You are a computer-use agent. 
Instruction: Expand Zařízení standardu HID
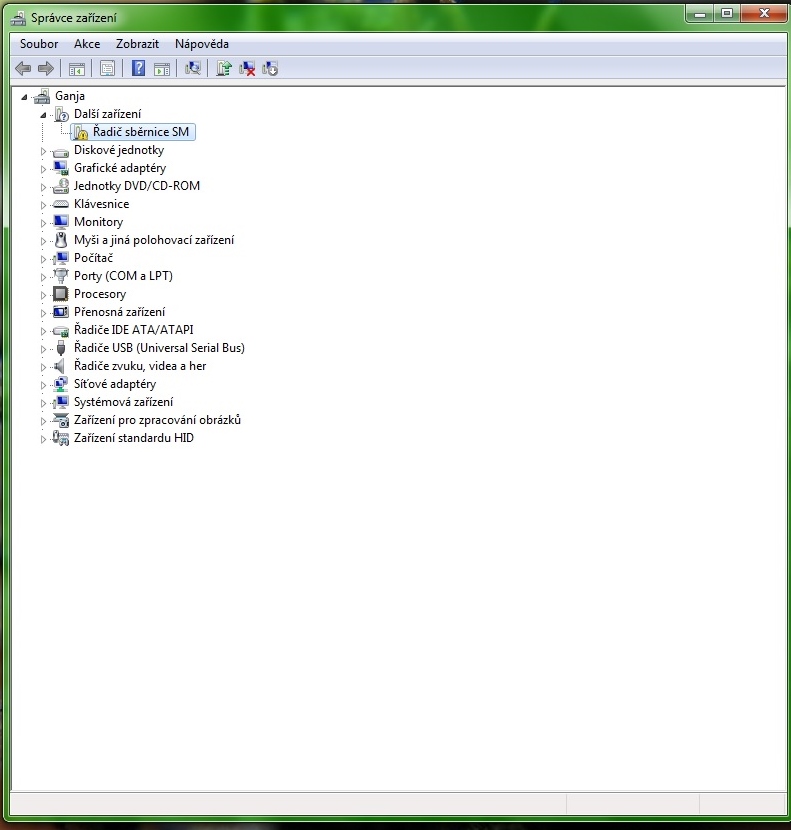pyautogui.click(x=43, y=439)
